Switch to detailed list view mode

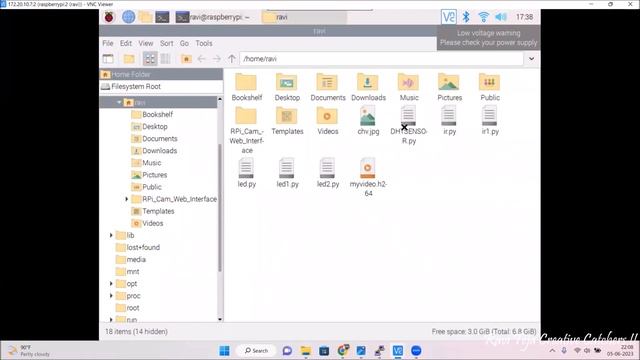click(x=165, y=59)
